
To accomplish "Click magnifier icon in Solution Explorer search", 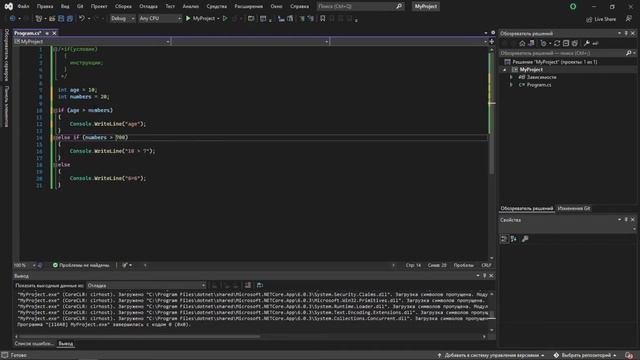I will point(629,53).
